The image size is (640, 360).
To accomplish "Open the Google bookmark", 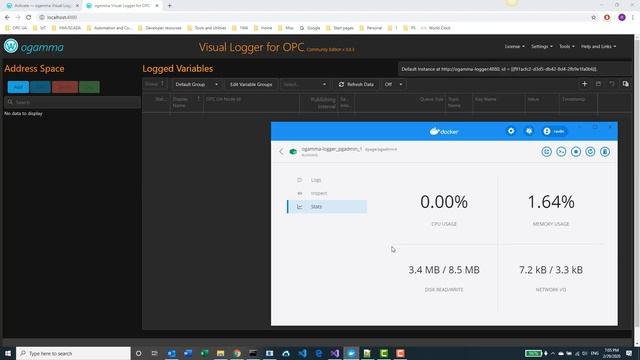I will click(310, 28).
